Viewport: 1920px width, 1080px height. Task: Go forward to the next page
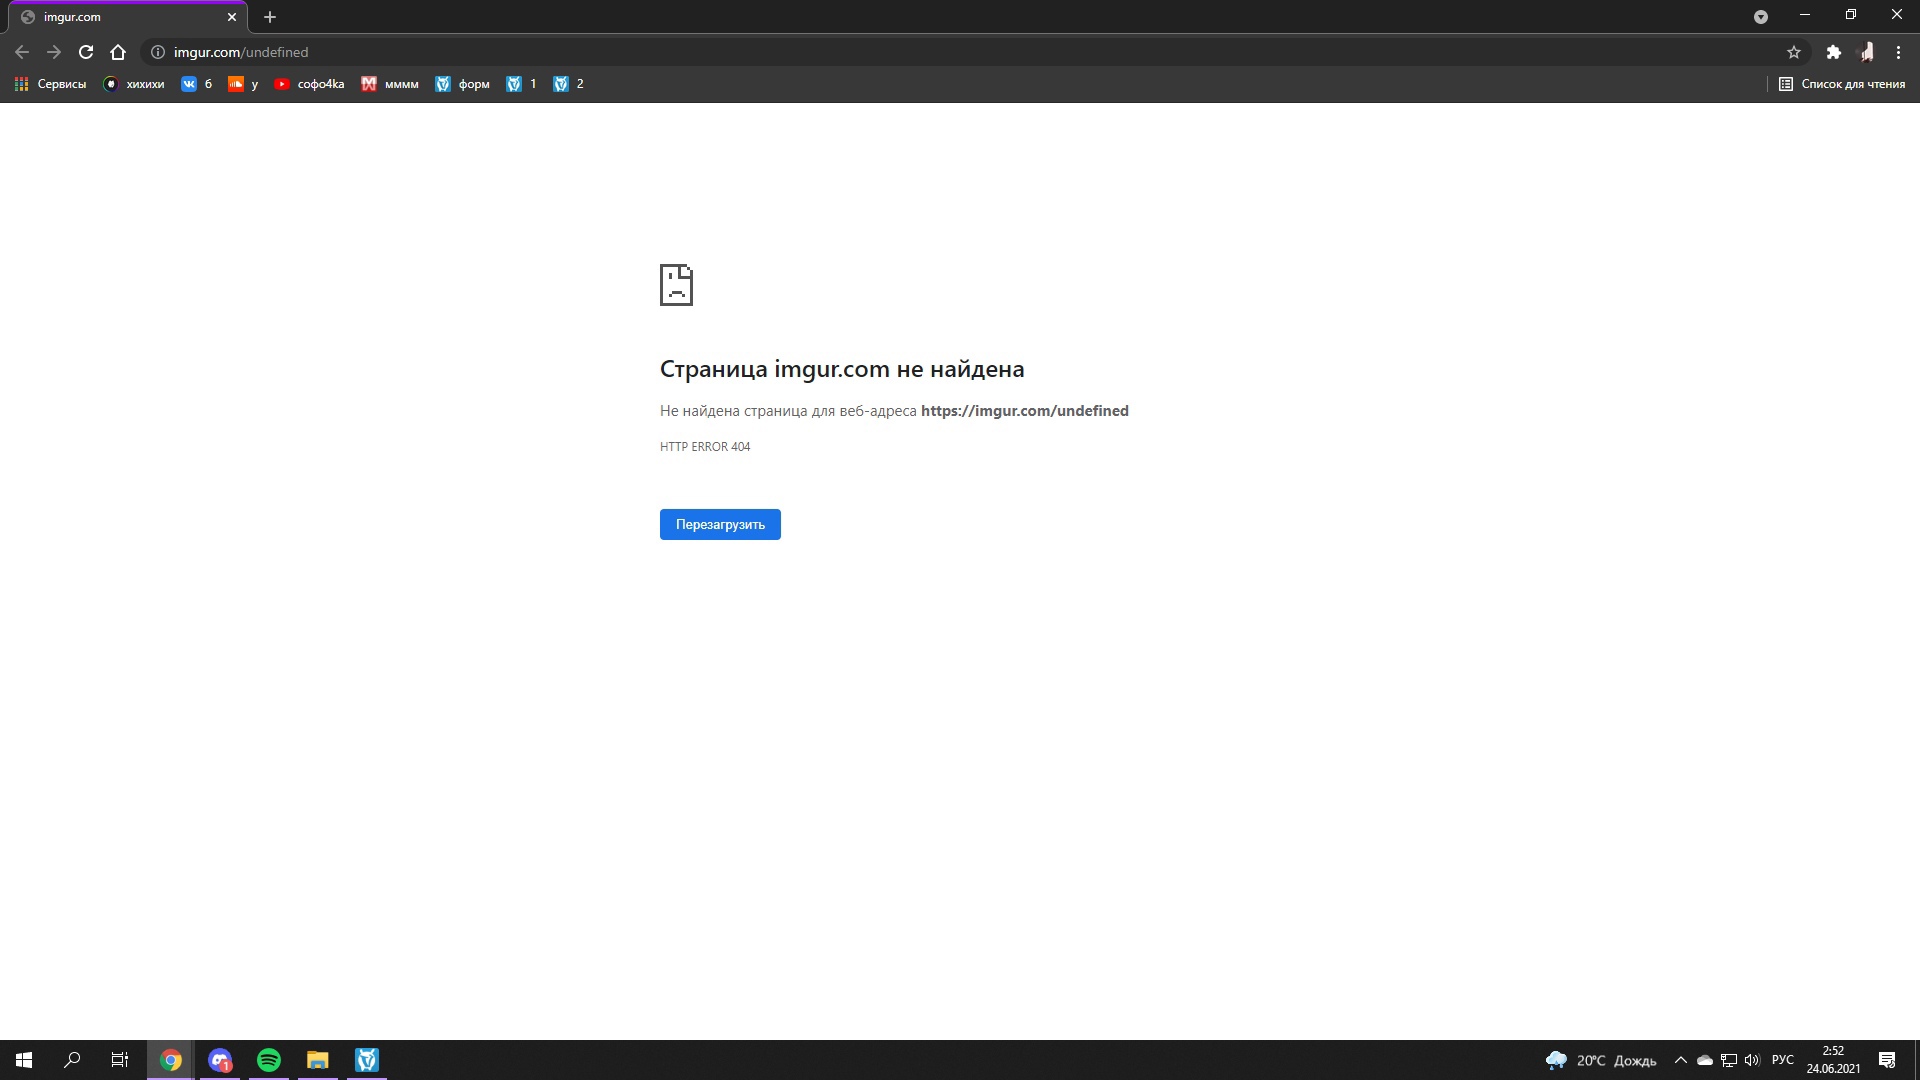click(54, 52)
